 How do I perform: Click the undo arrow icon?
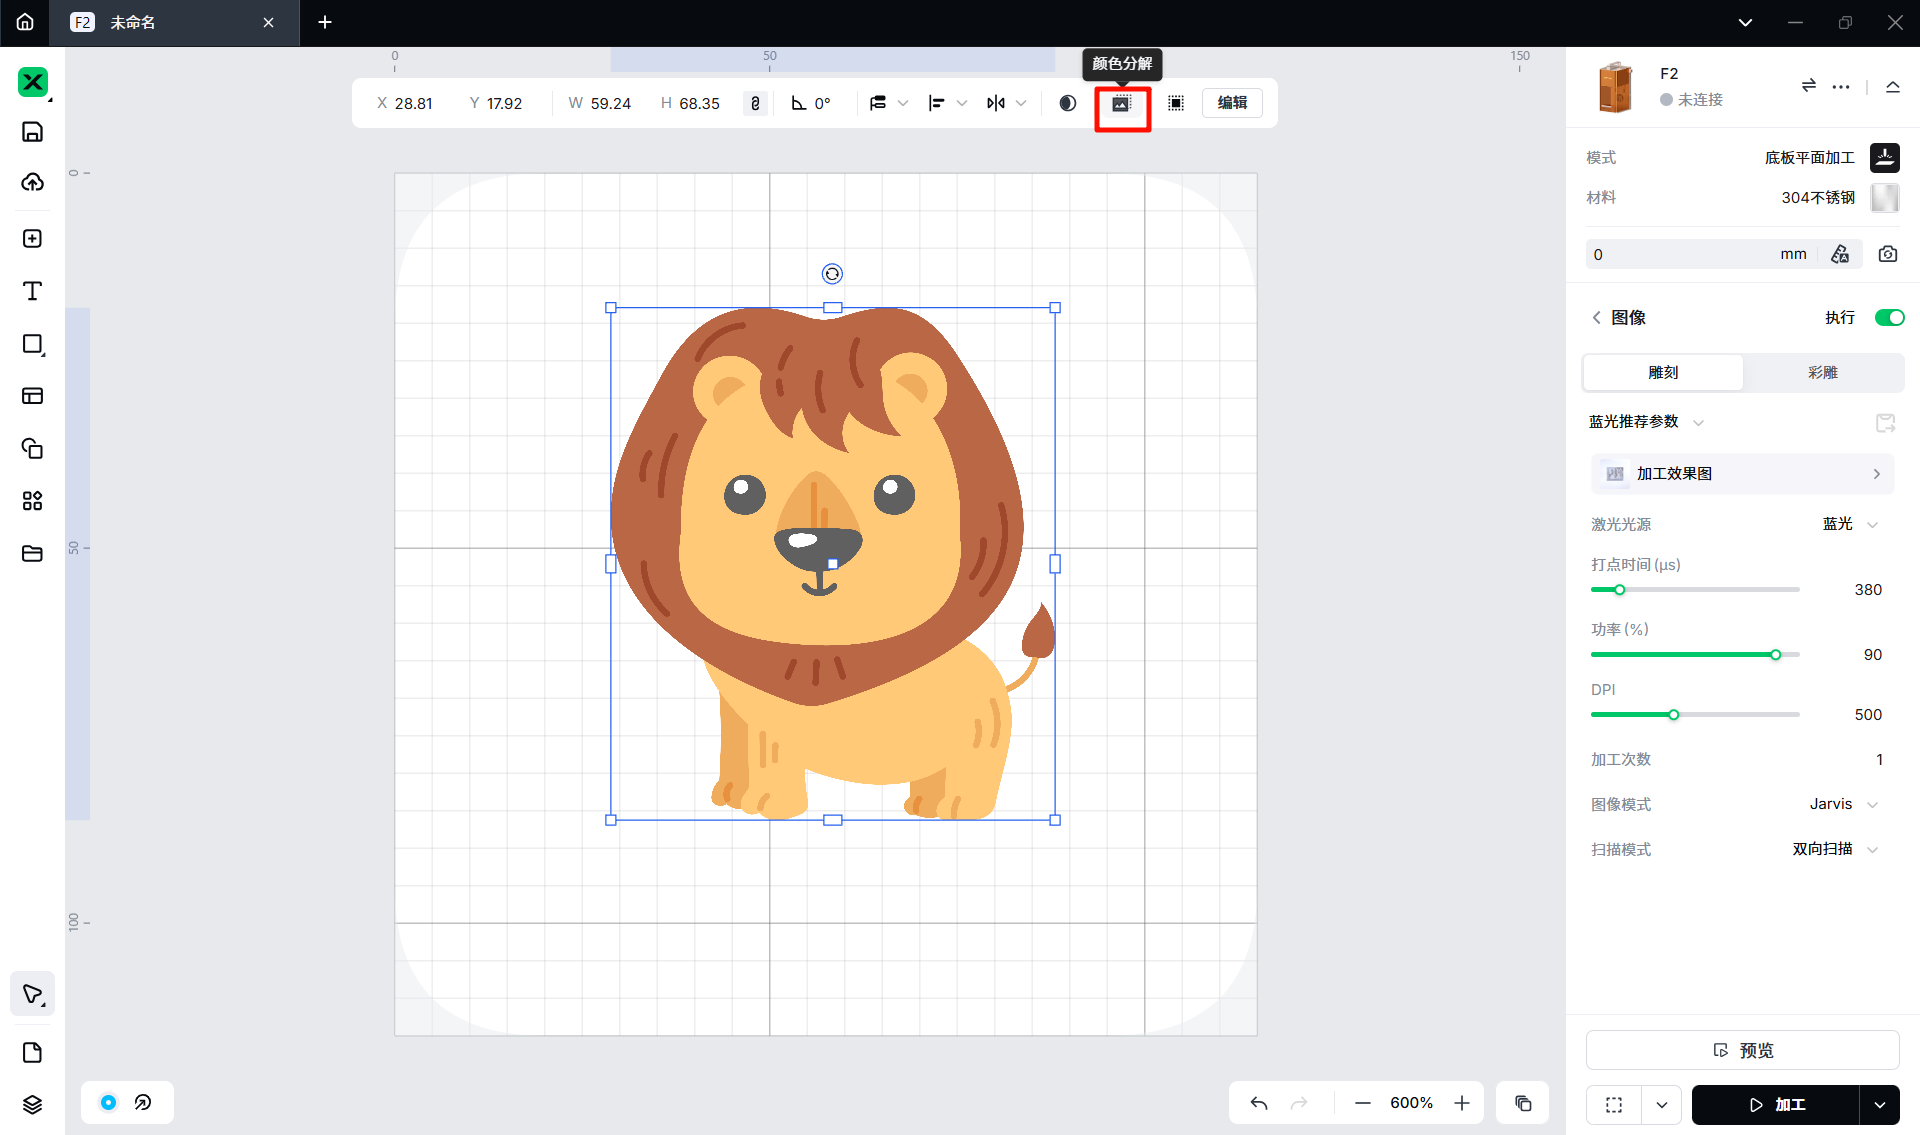(1259, 1103)
